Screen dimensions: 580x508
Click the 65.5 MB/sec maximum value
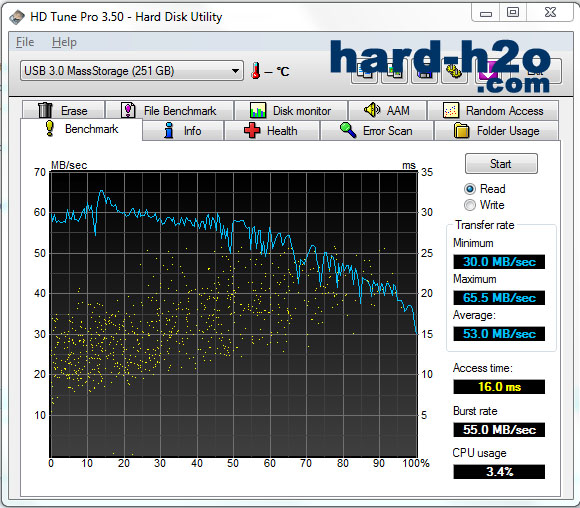point(499,297)
